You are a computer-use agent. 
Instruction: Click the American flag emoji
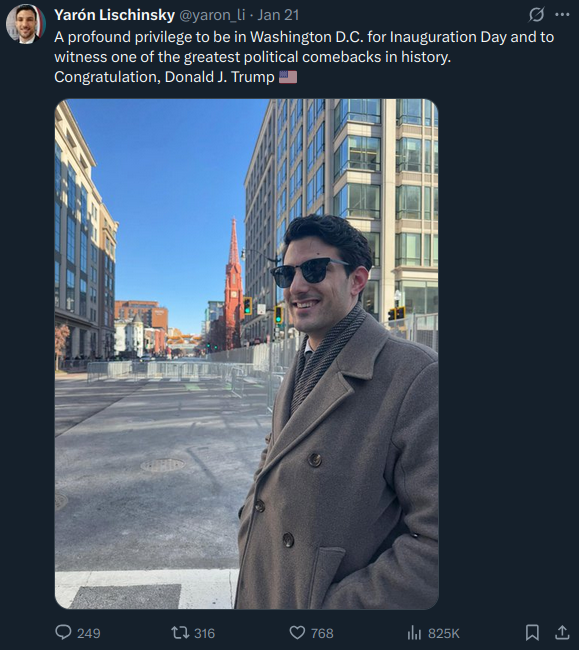click(288, 77)
